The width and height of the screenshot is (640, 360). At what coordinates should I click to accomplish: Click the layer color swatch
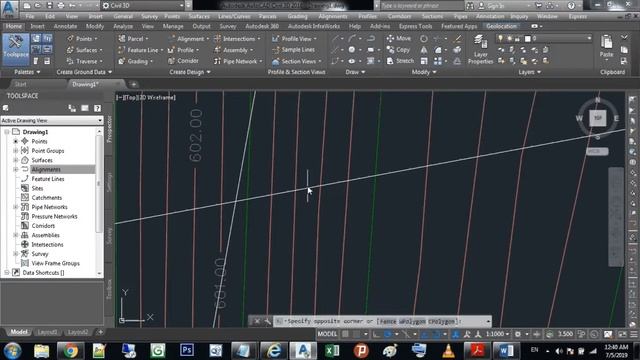tap(527, 39)
